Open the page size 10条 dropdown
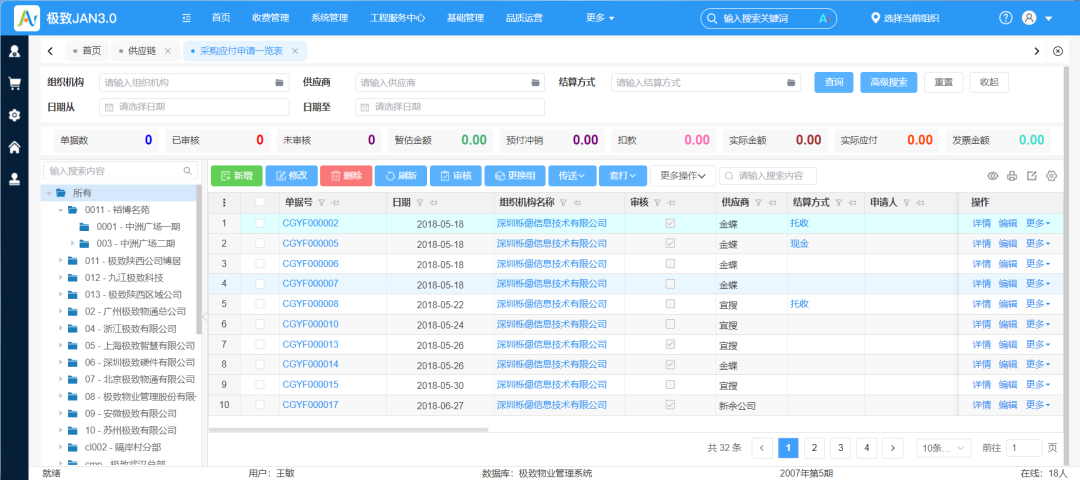 [x=944, y=448]
